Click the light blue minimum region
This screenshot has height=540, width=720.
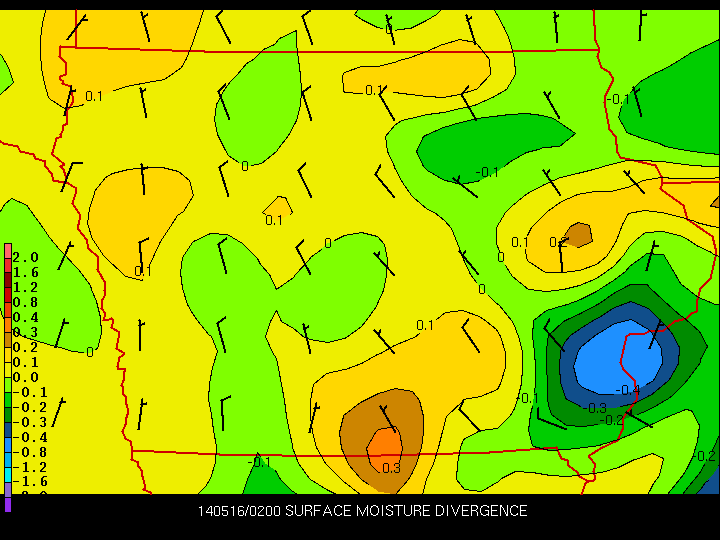pyautogui.click(x=618, y=356)
